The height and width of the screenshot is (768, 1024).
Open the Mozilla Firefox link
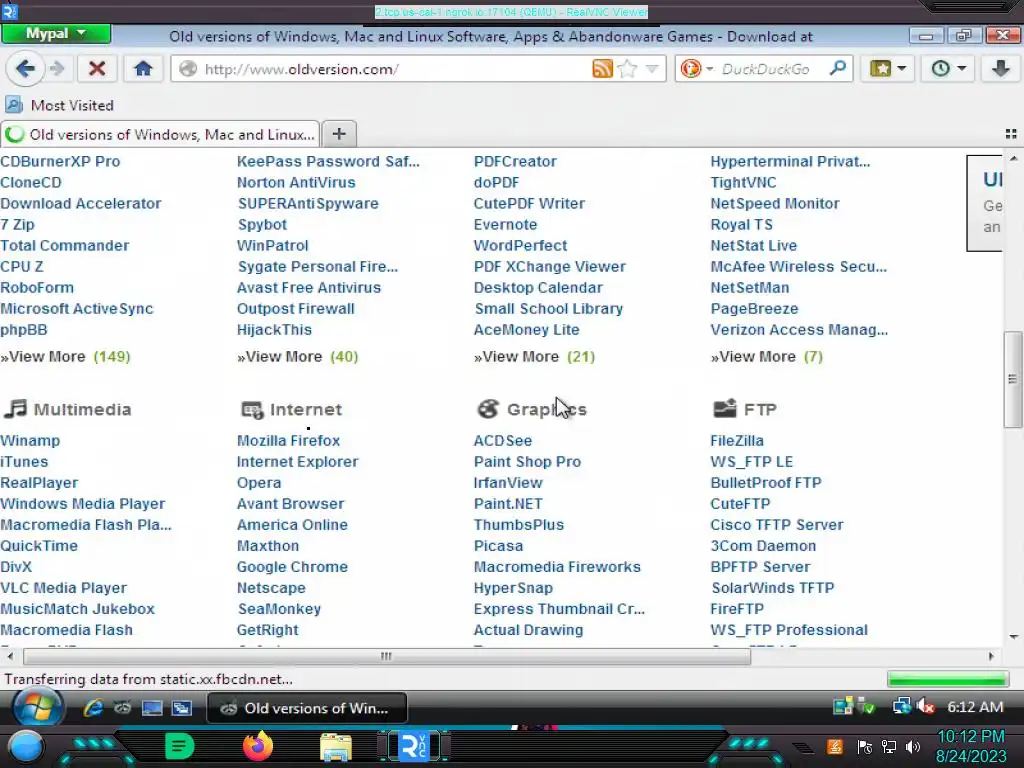[x=289, y=441]
